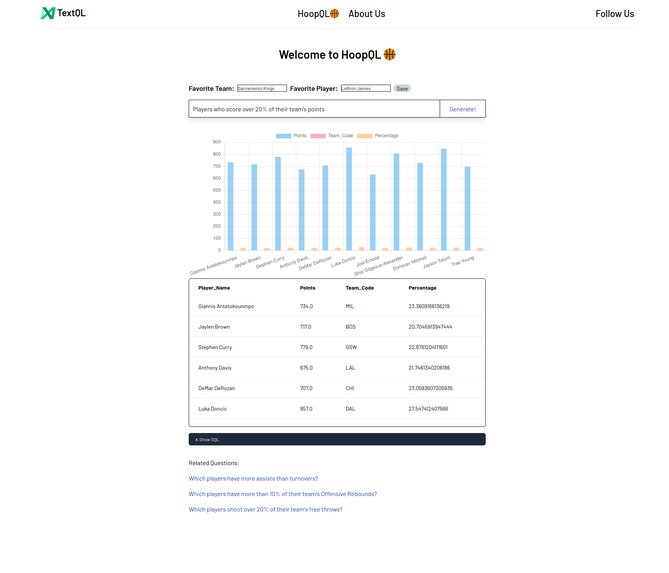Click the MIL team code cell

point(350,306)
